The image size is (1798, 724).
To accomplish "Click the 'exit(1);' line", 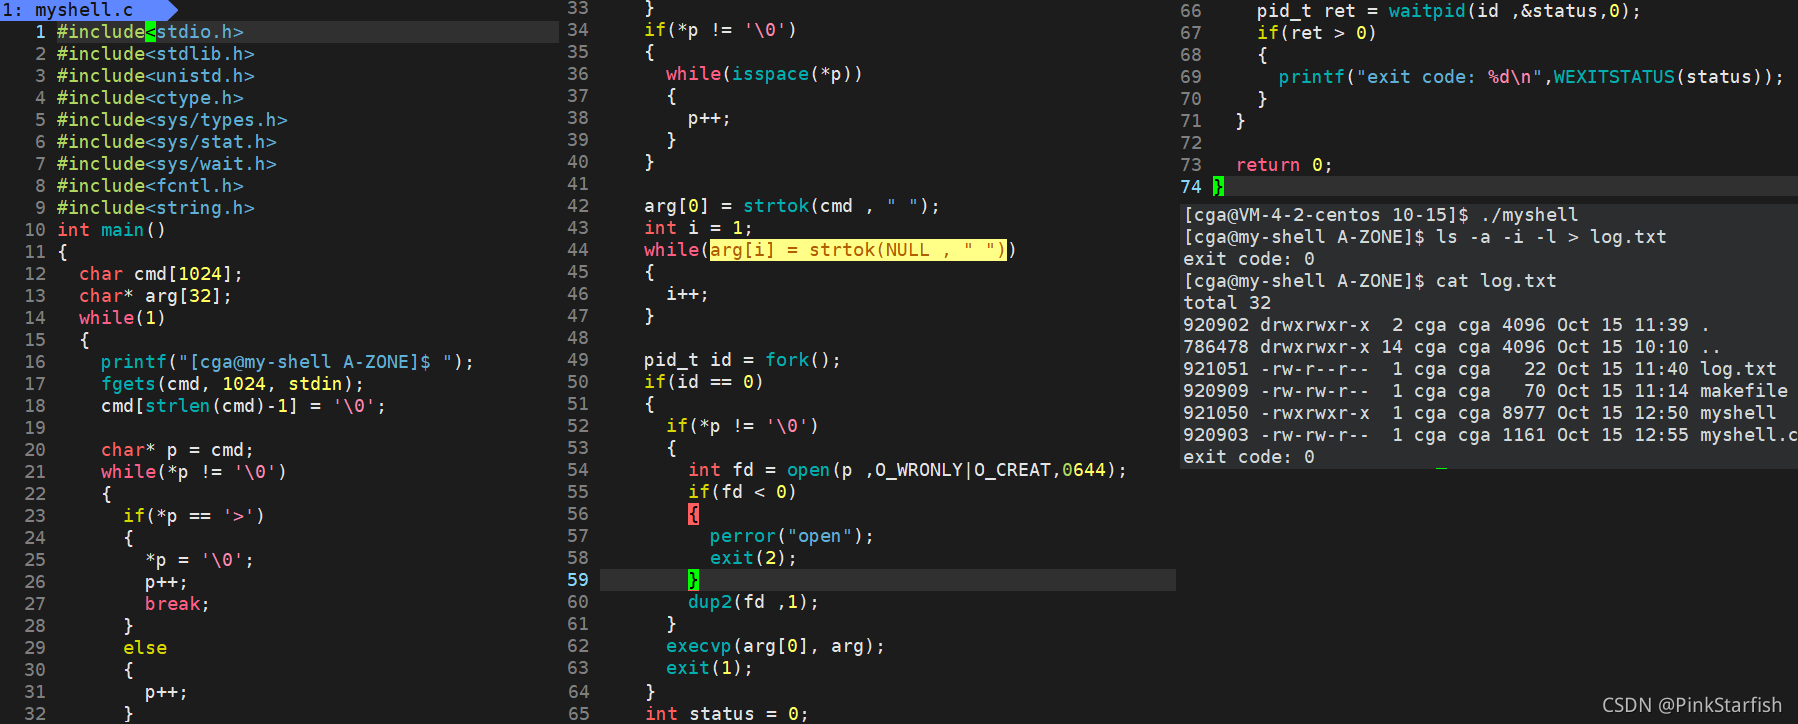I will 709,668.
